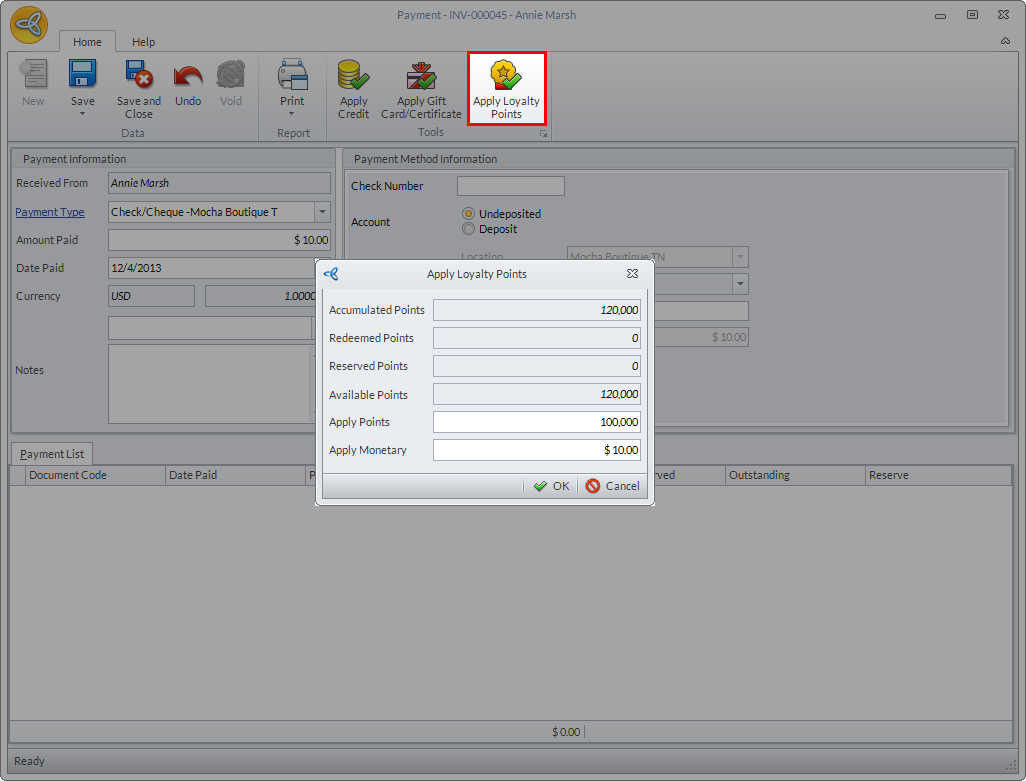Click the Apply Credit icon

353,75
